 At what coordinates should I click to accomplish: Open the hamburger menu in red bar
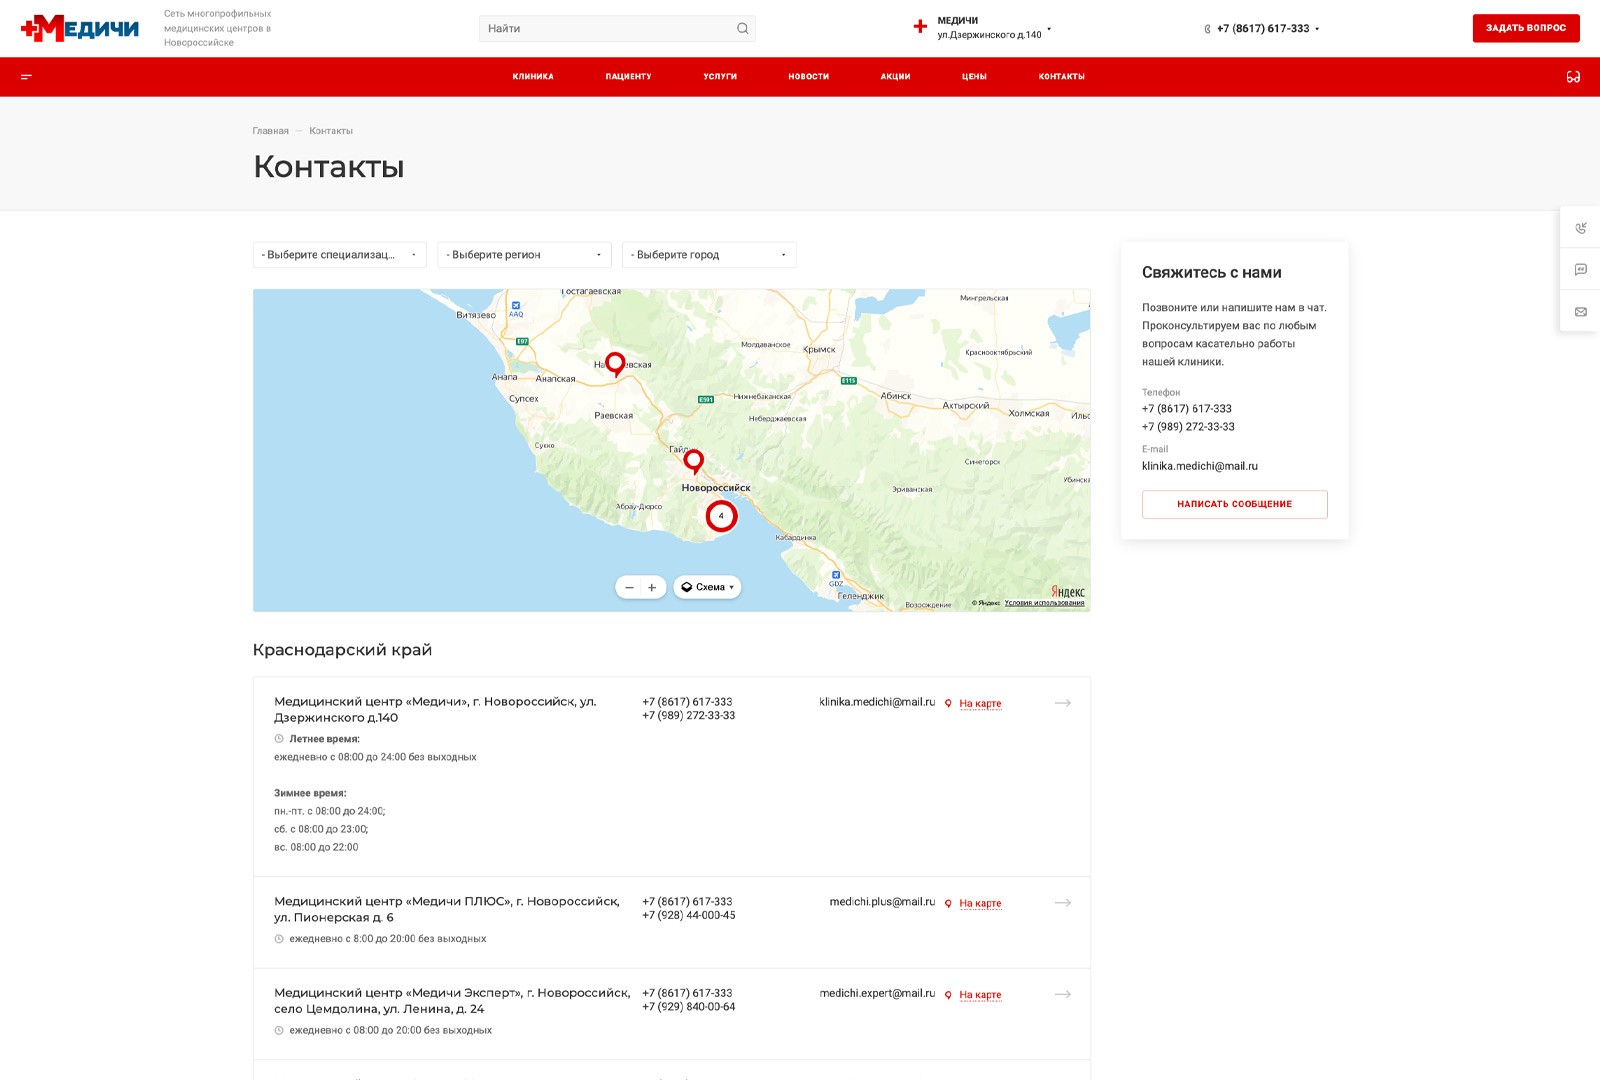27,77
